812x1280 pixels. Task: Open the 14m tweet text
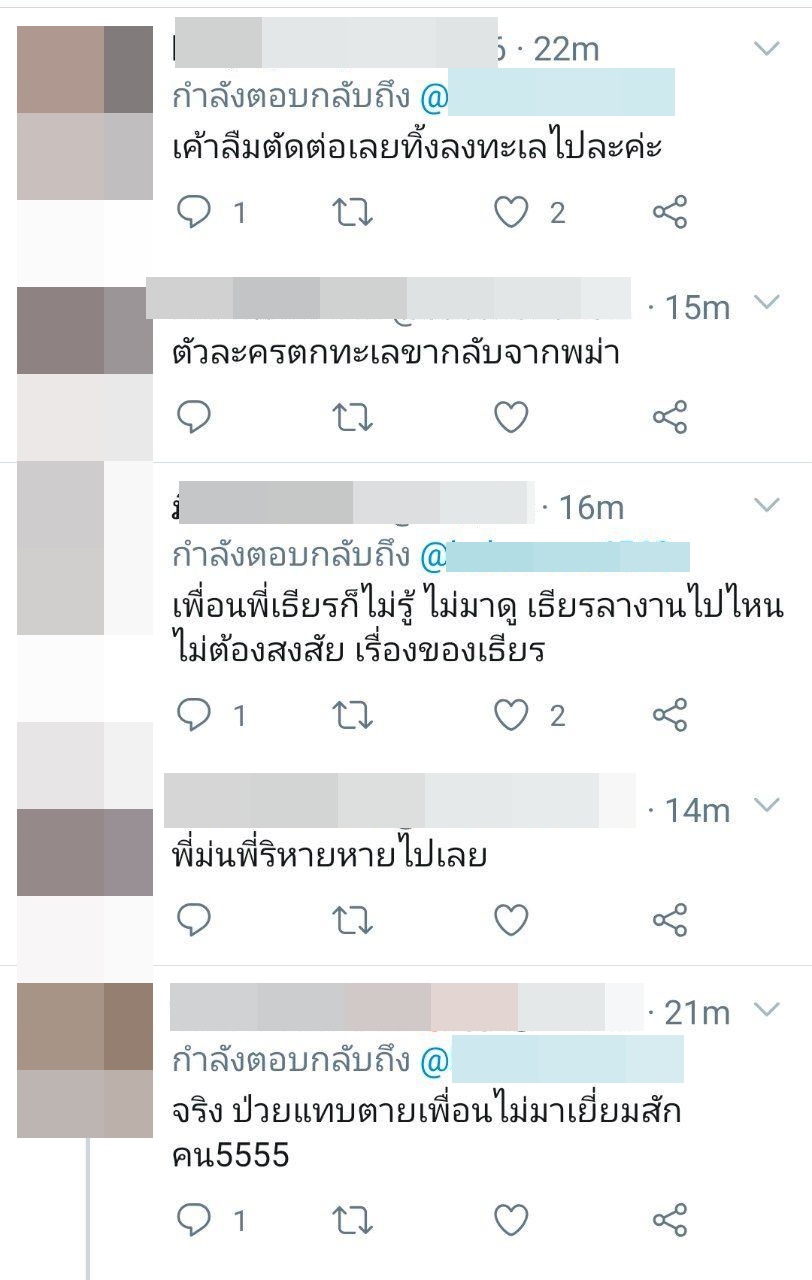tap(329, 858)
